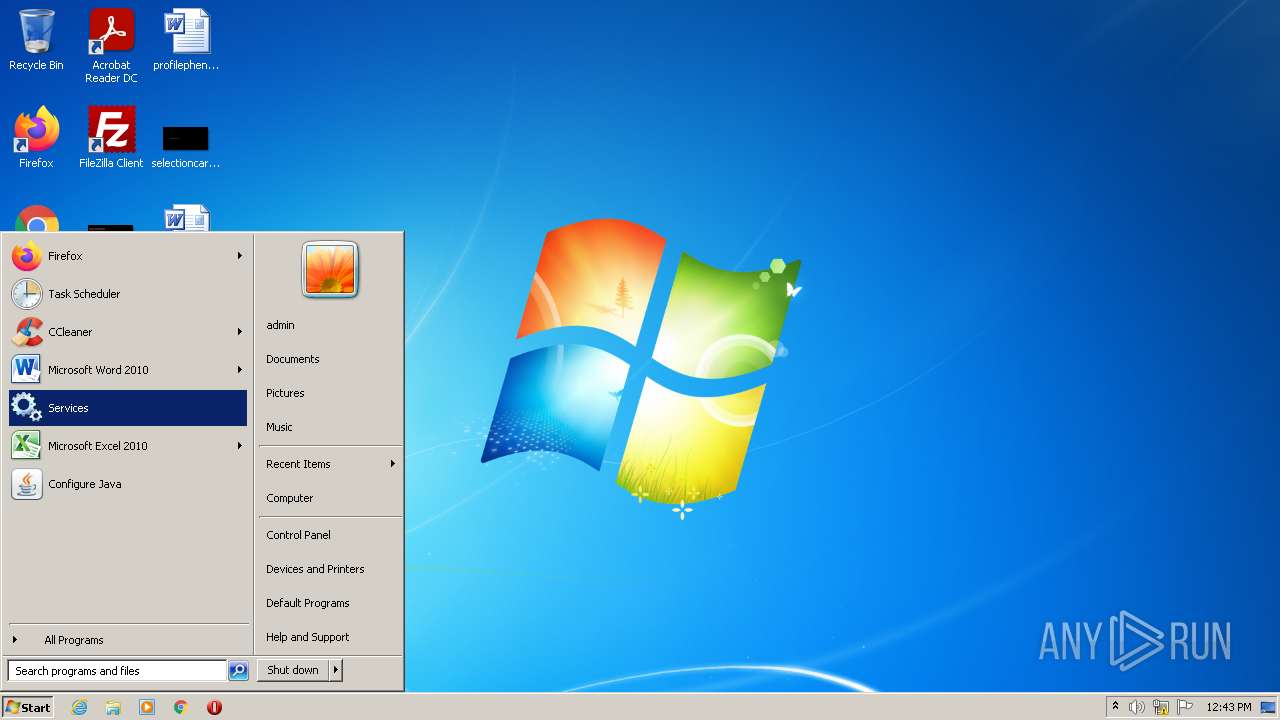Viewport: 1280px width, 720px height.
Task: Click the Configure Java icon
Action: 27,484
